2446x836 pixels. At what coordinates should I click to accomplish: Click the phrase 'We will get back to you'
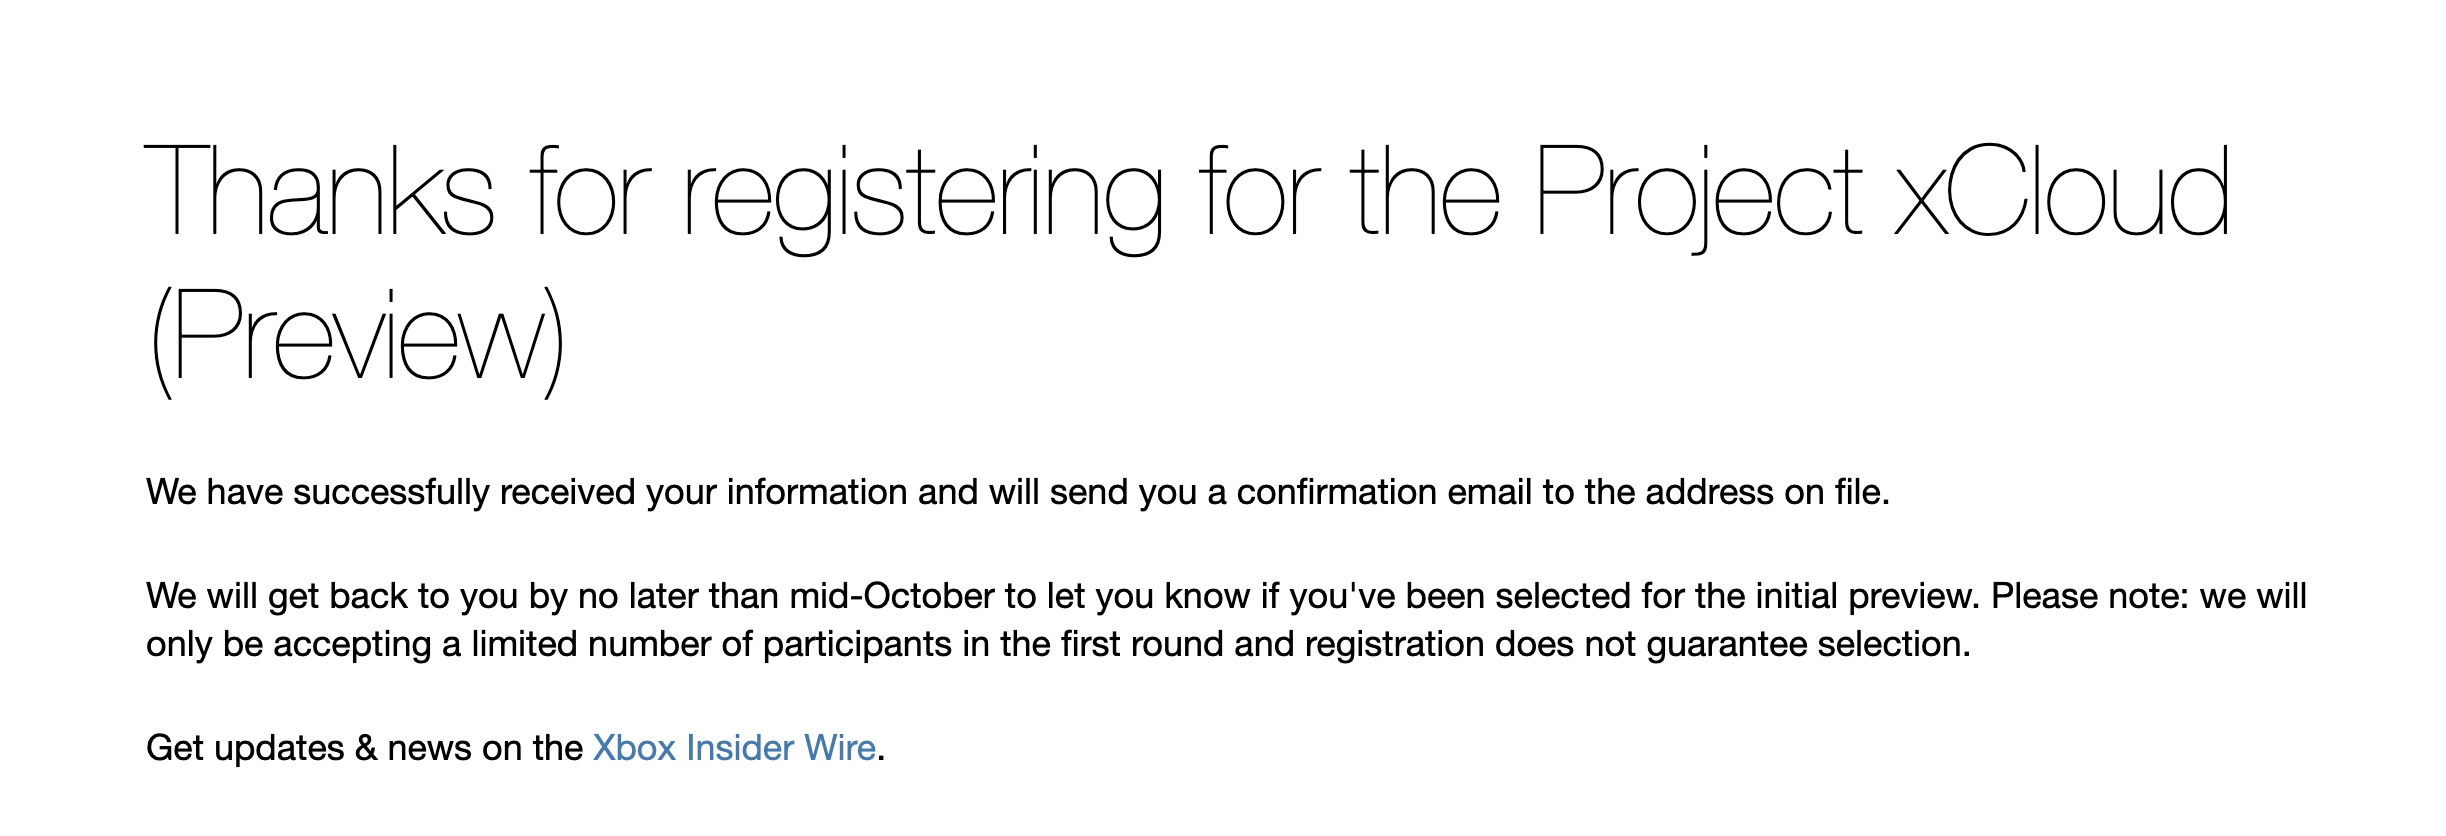(333, 596)
